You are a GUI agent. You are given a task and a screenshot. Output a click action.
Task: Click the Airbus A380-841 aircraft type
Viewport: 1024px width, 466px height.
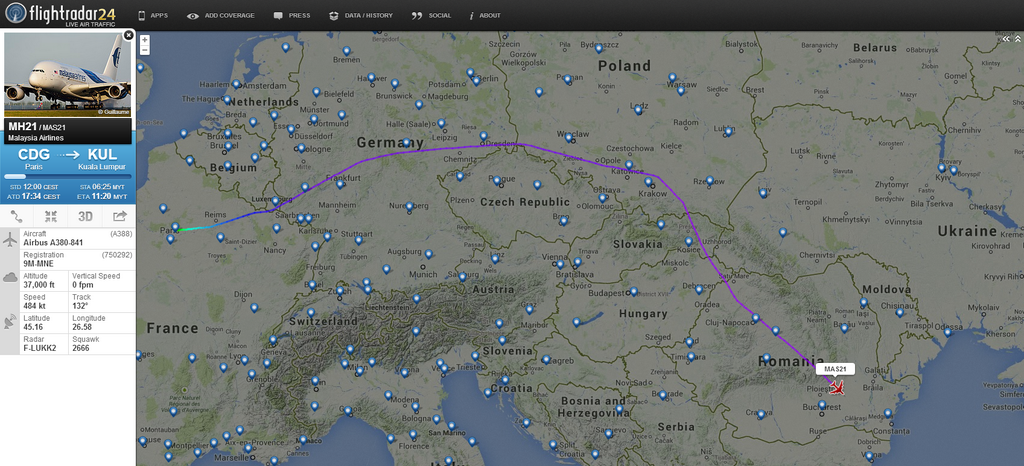[x=53, y=242]
